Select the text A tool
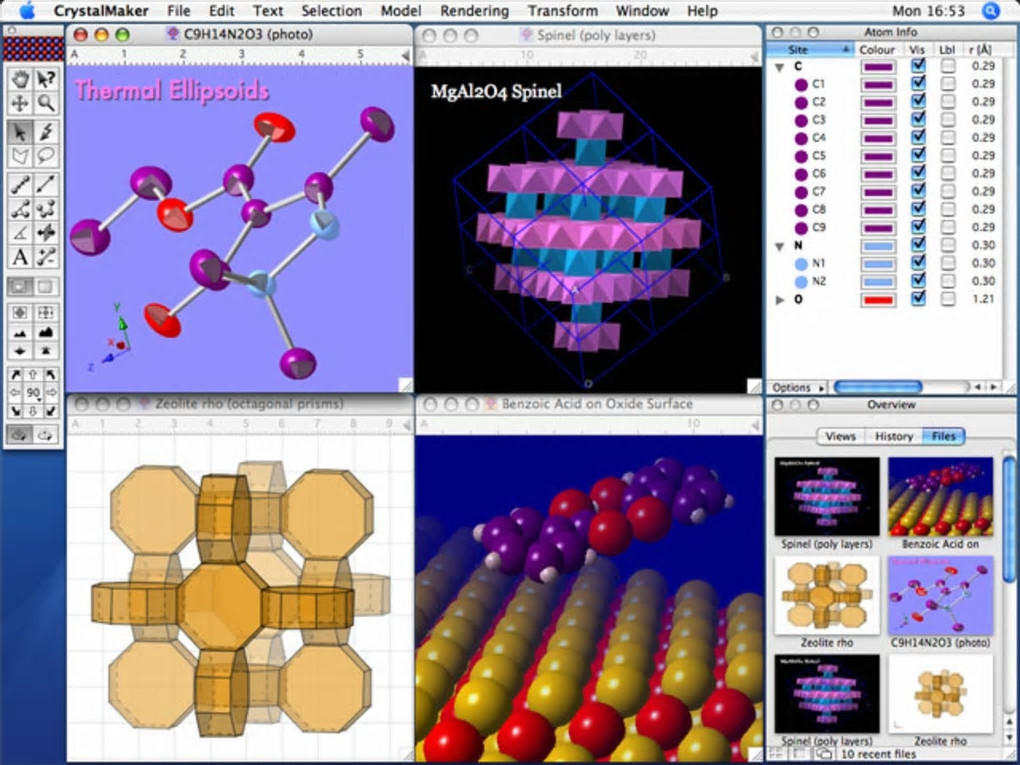Viewport: 1020px width, 765px height. tap(20, 257)
